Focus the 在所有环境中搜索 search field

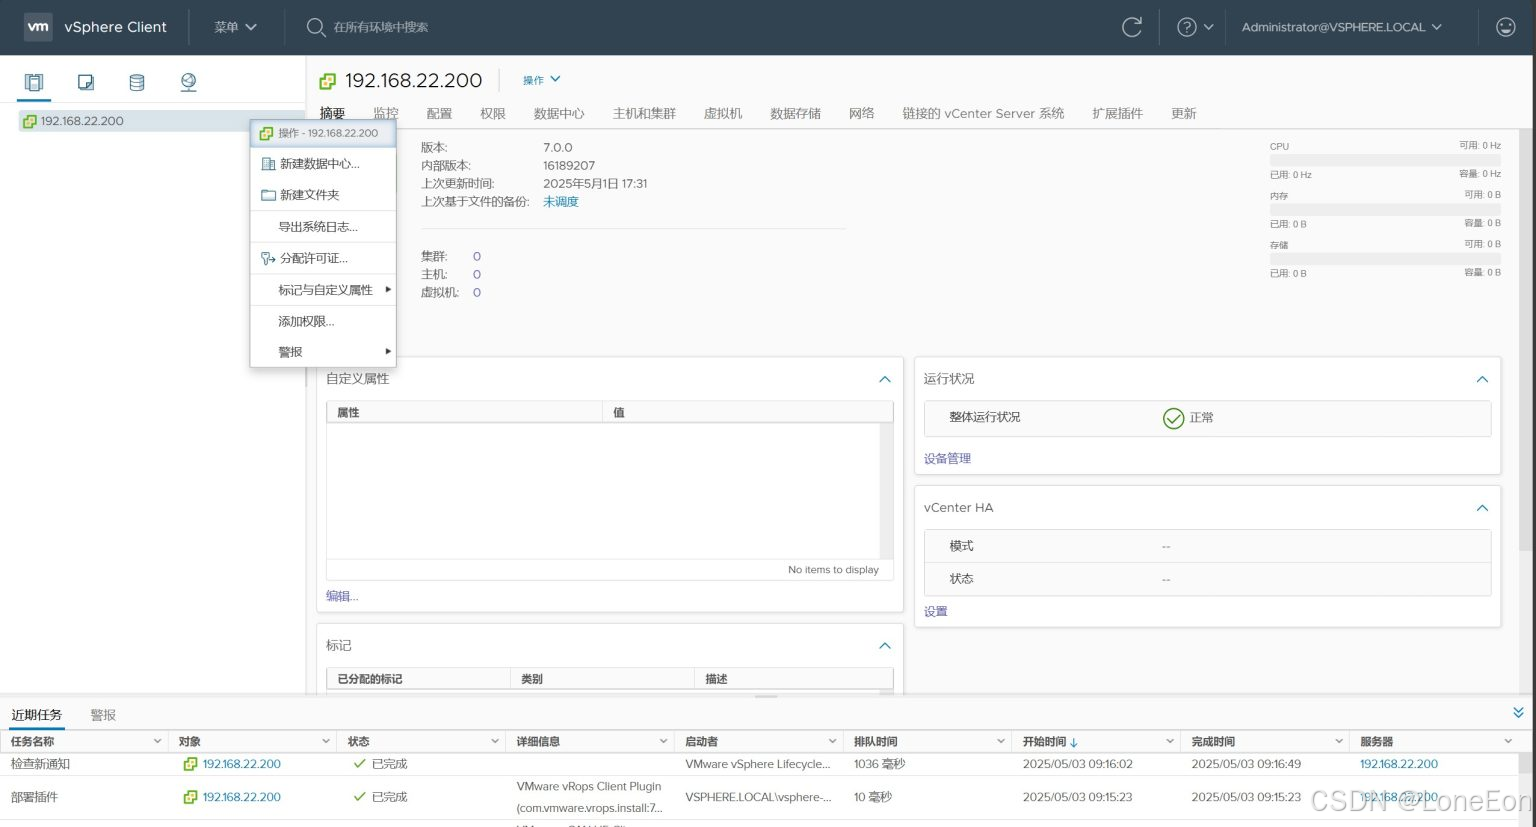(x=380, y=27)
